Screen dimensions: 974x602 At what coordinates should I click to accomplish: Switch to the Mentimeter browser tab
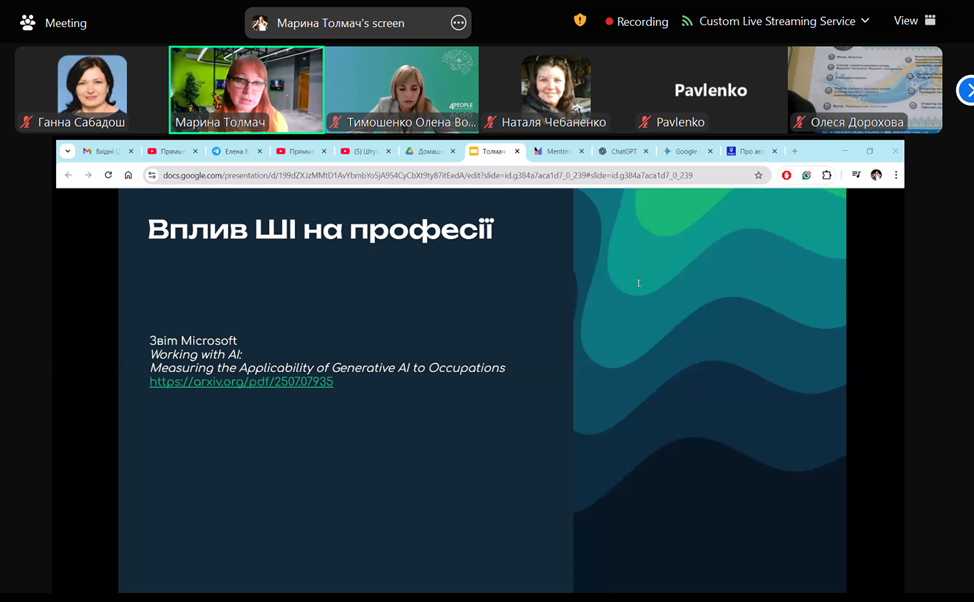553,151
